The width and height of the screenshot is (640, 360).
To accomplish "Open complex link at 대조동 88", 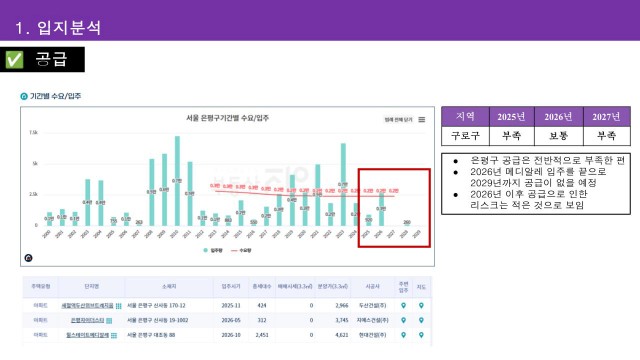I will [x=87, y=335].
